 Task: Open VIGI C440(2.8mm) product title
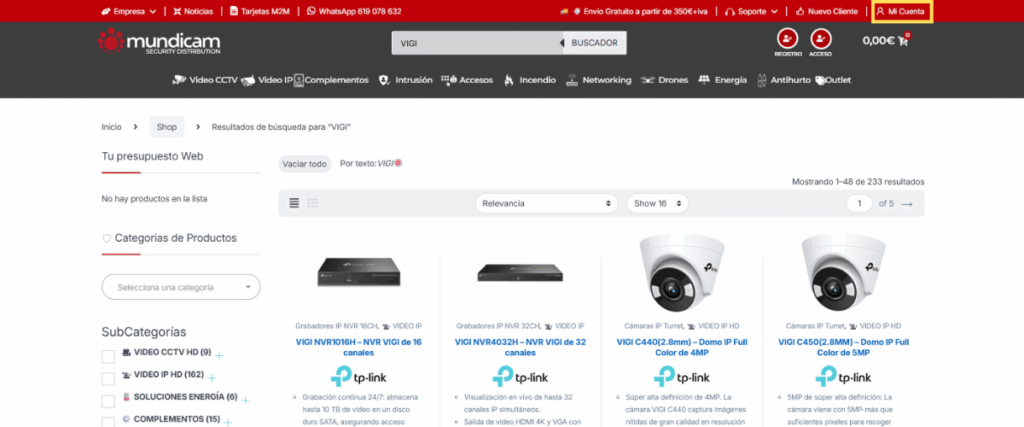pyautogui.click(x=682, y=347)
